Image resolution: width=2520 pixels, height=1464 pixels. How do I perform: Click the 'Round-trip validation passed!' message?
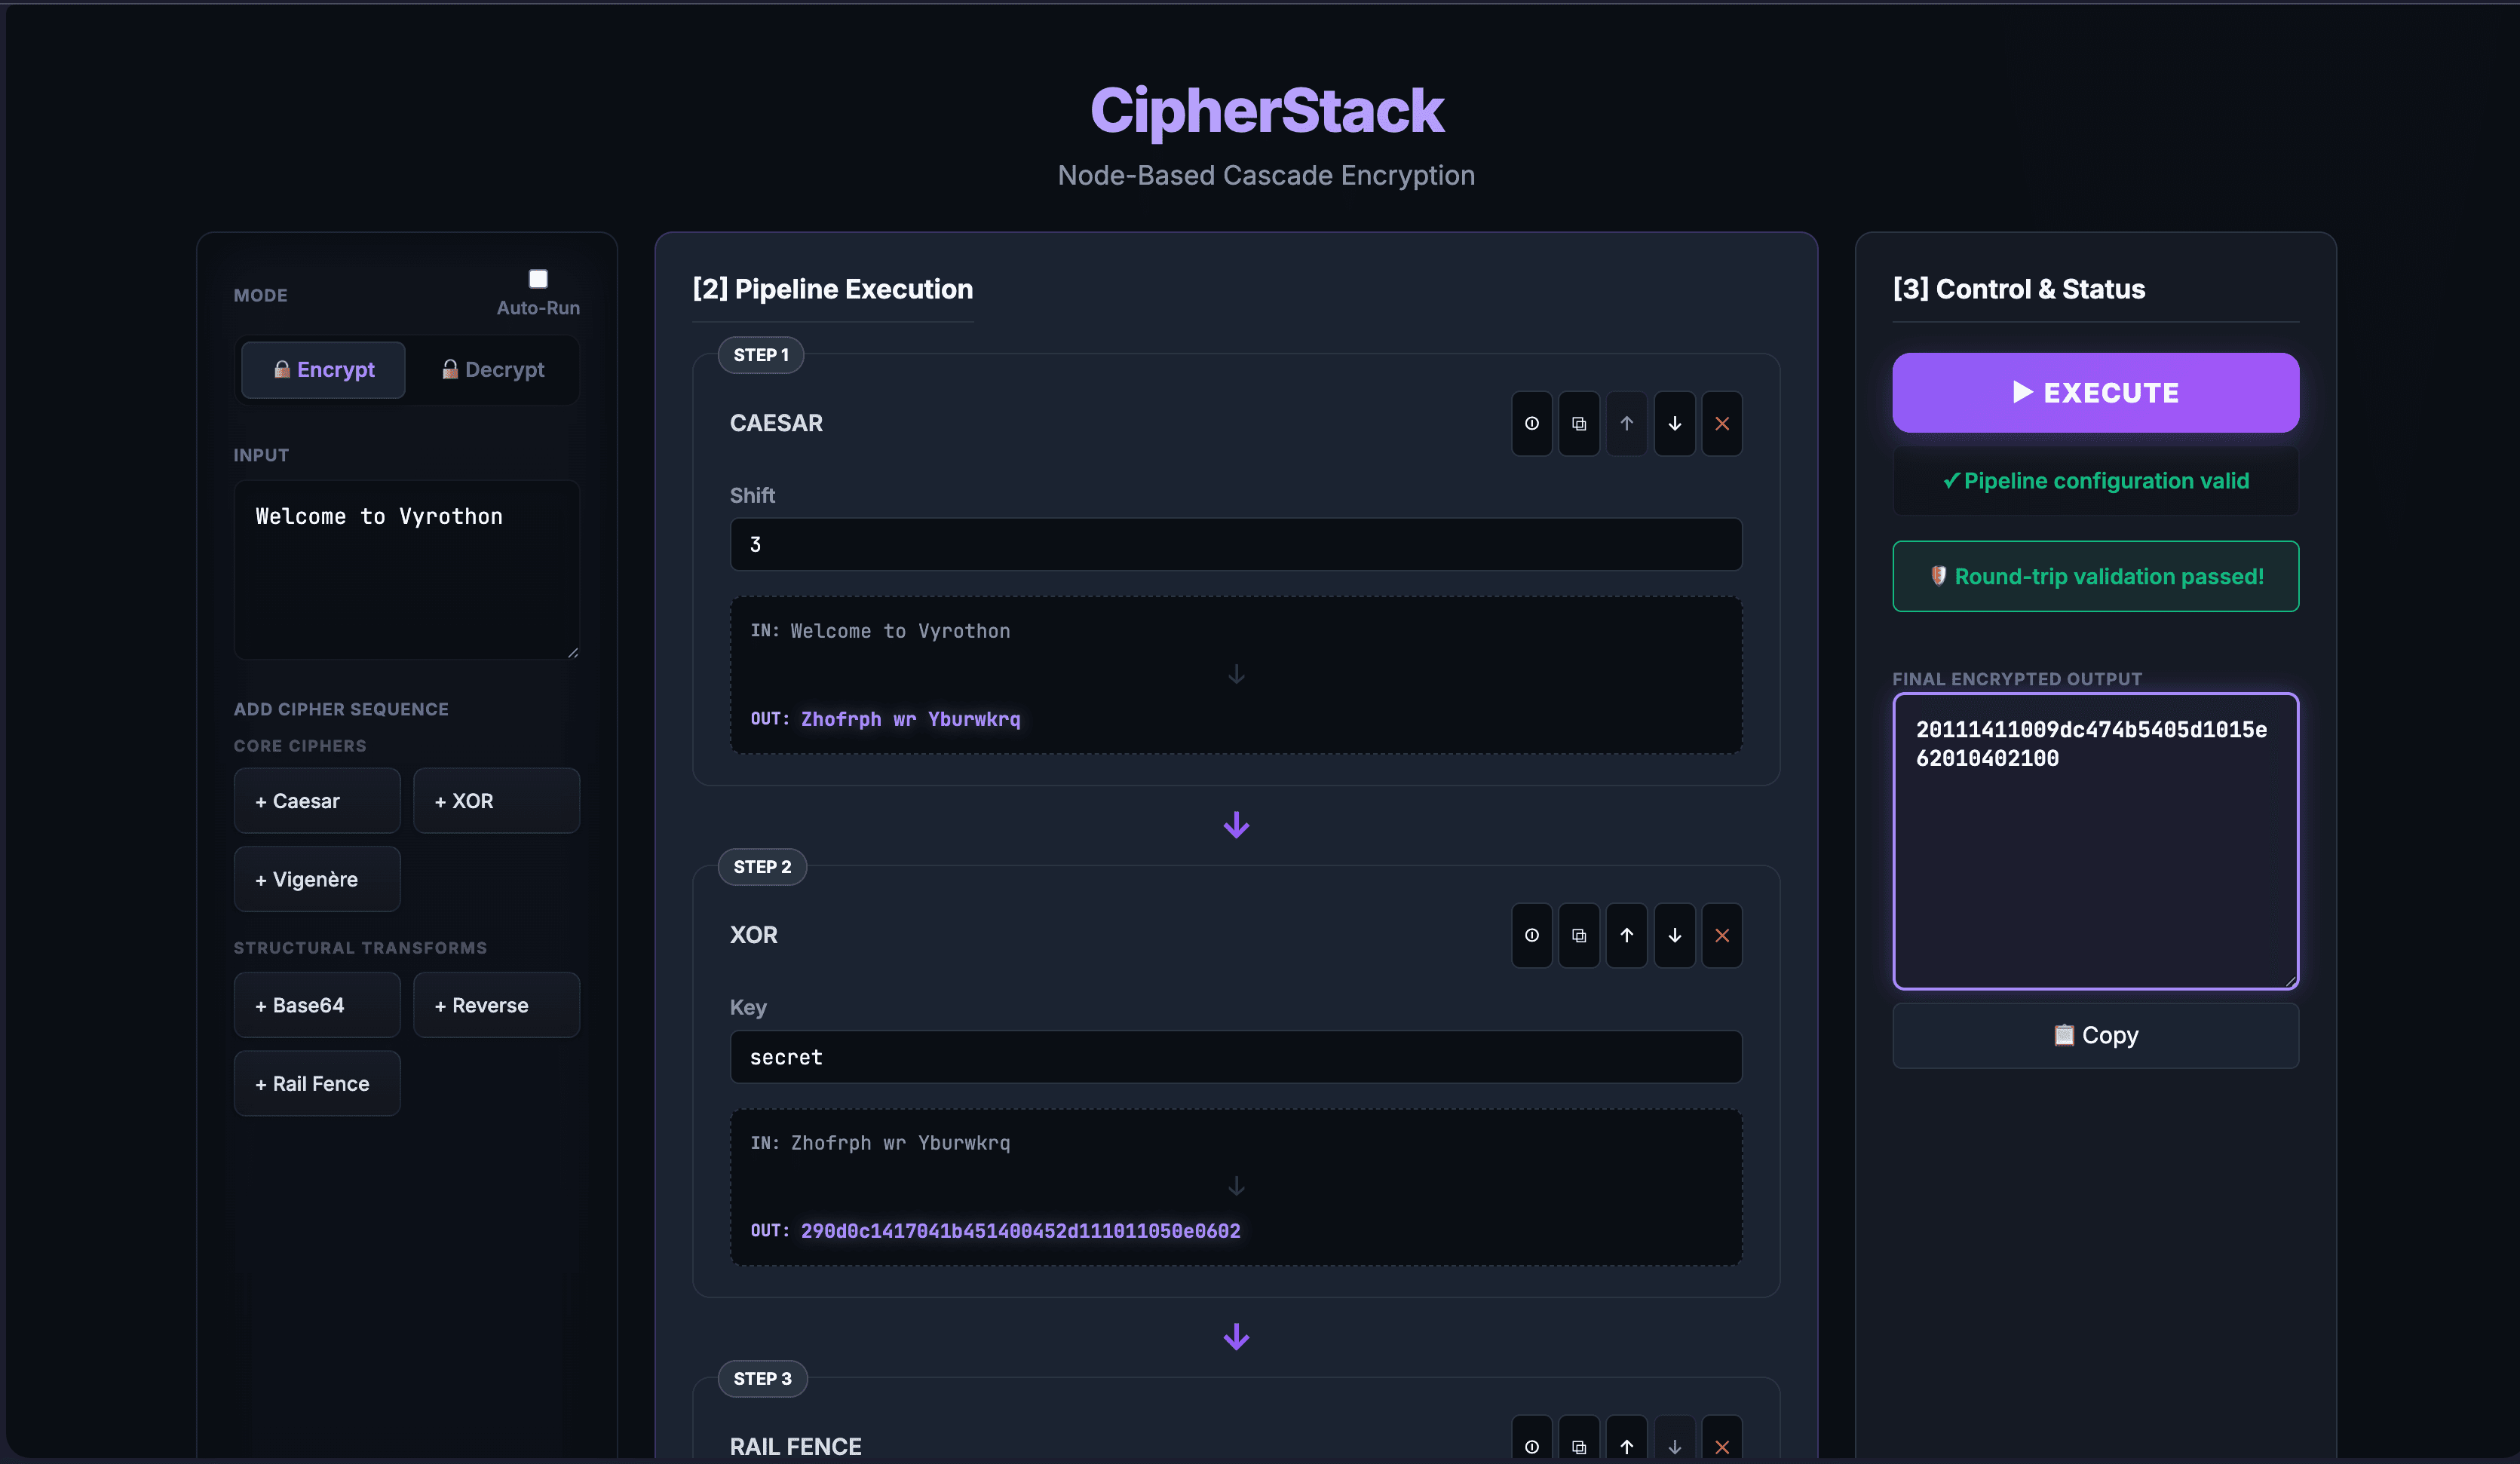pos(2095,576)
